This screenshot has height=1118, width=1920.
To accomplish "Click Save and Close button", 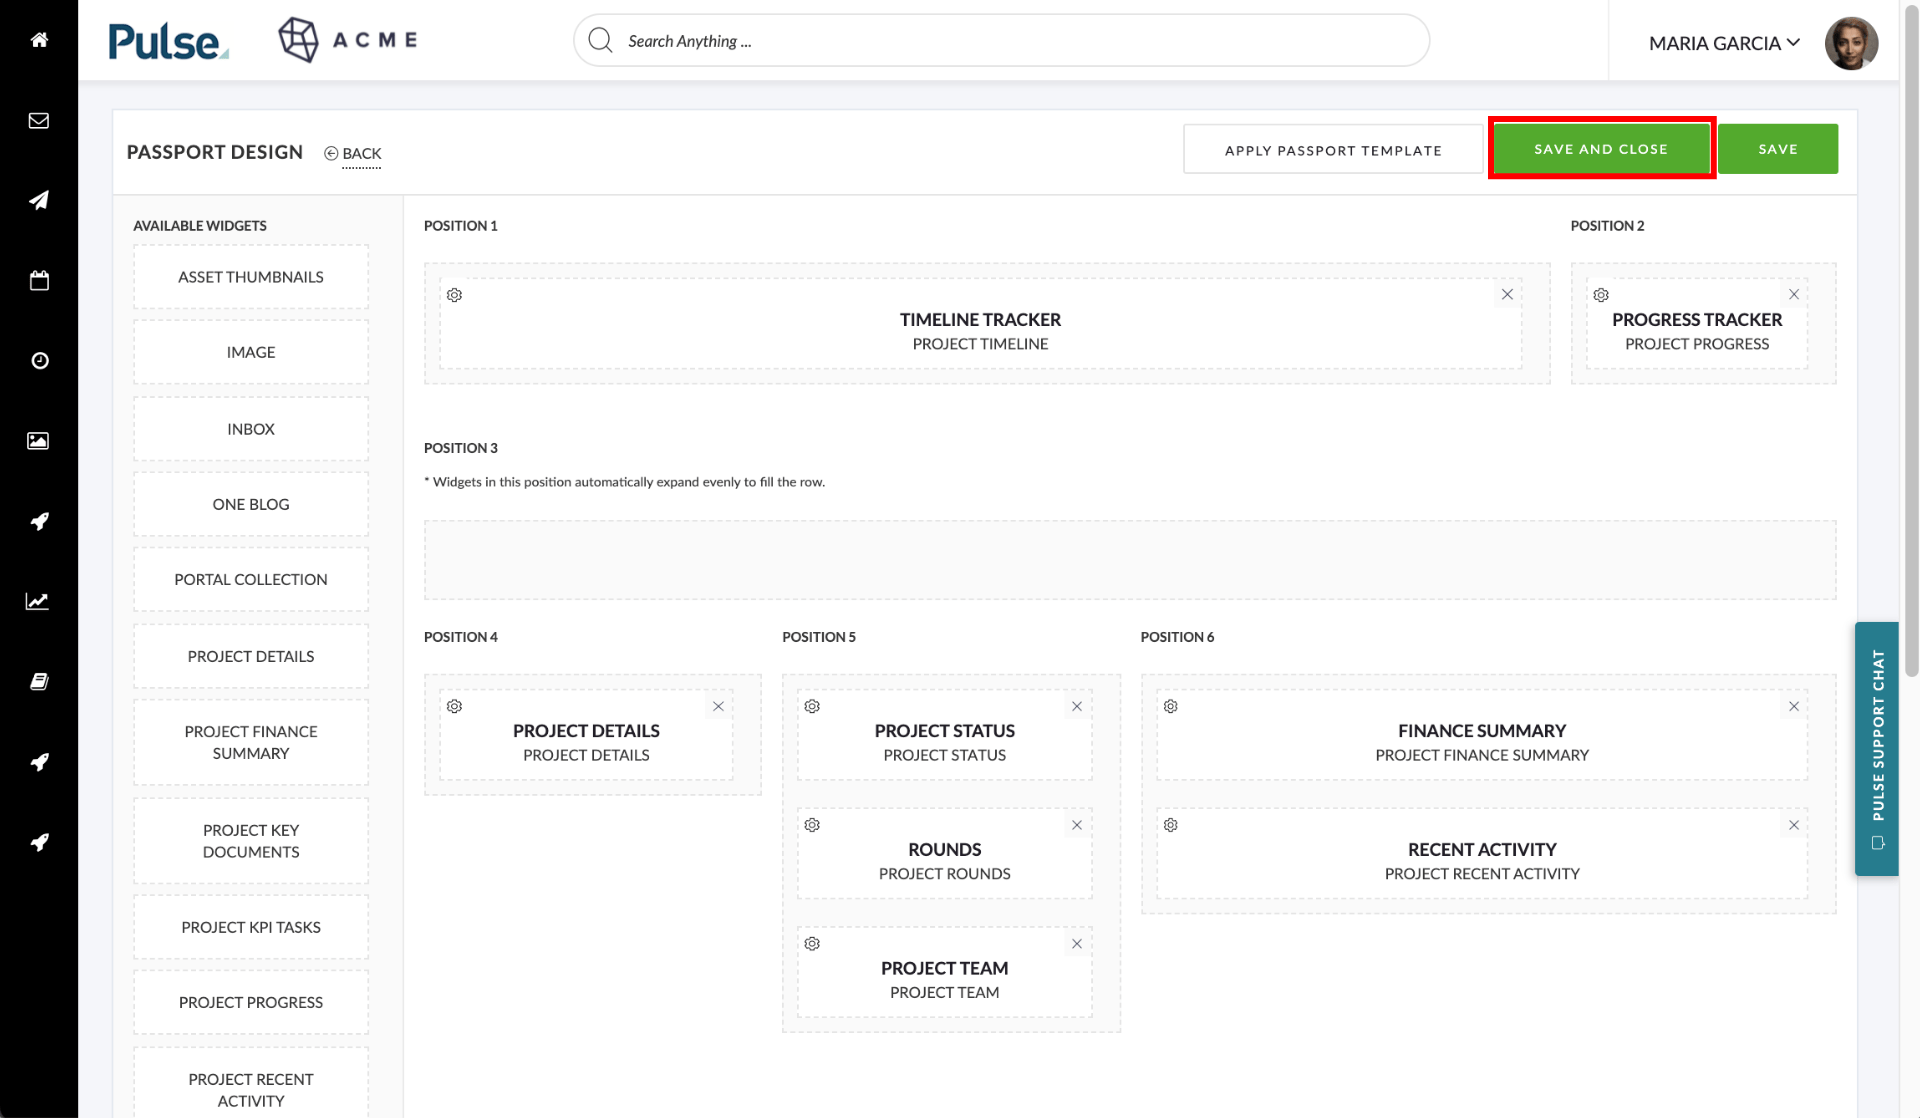I will tap(1601, 149).
